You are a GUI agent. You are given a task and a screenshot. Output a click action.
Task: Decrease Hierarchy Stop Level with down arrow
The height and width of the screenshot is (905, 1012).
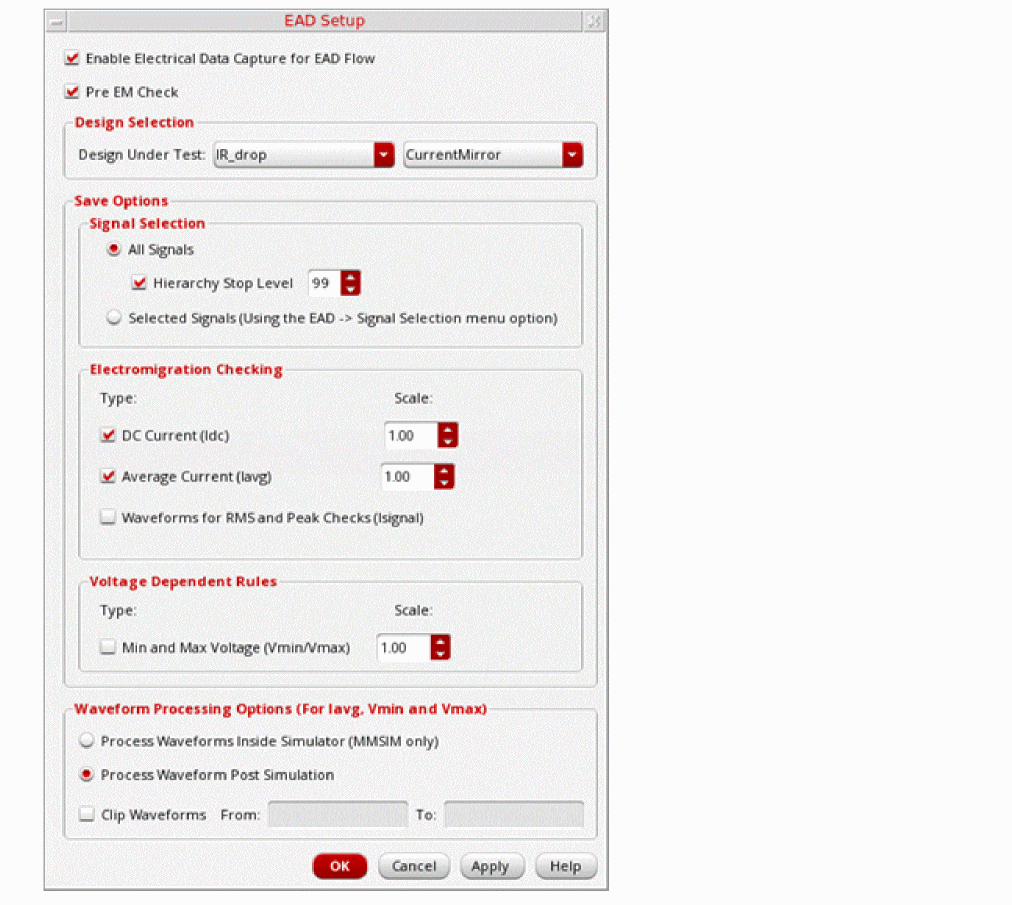pyautogui.click(x=350, y=289)
